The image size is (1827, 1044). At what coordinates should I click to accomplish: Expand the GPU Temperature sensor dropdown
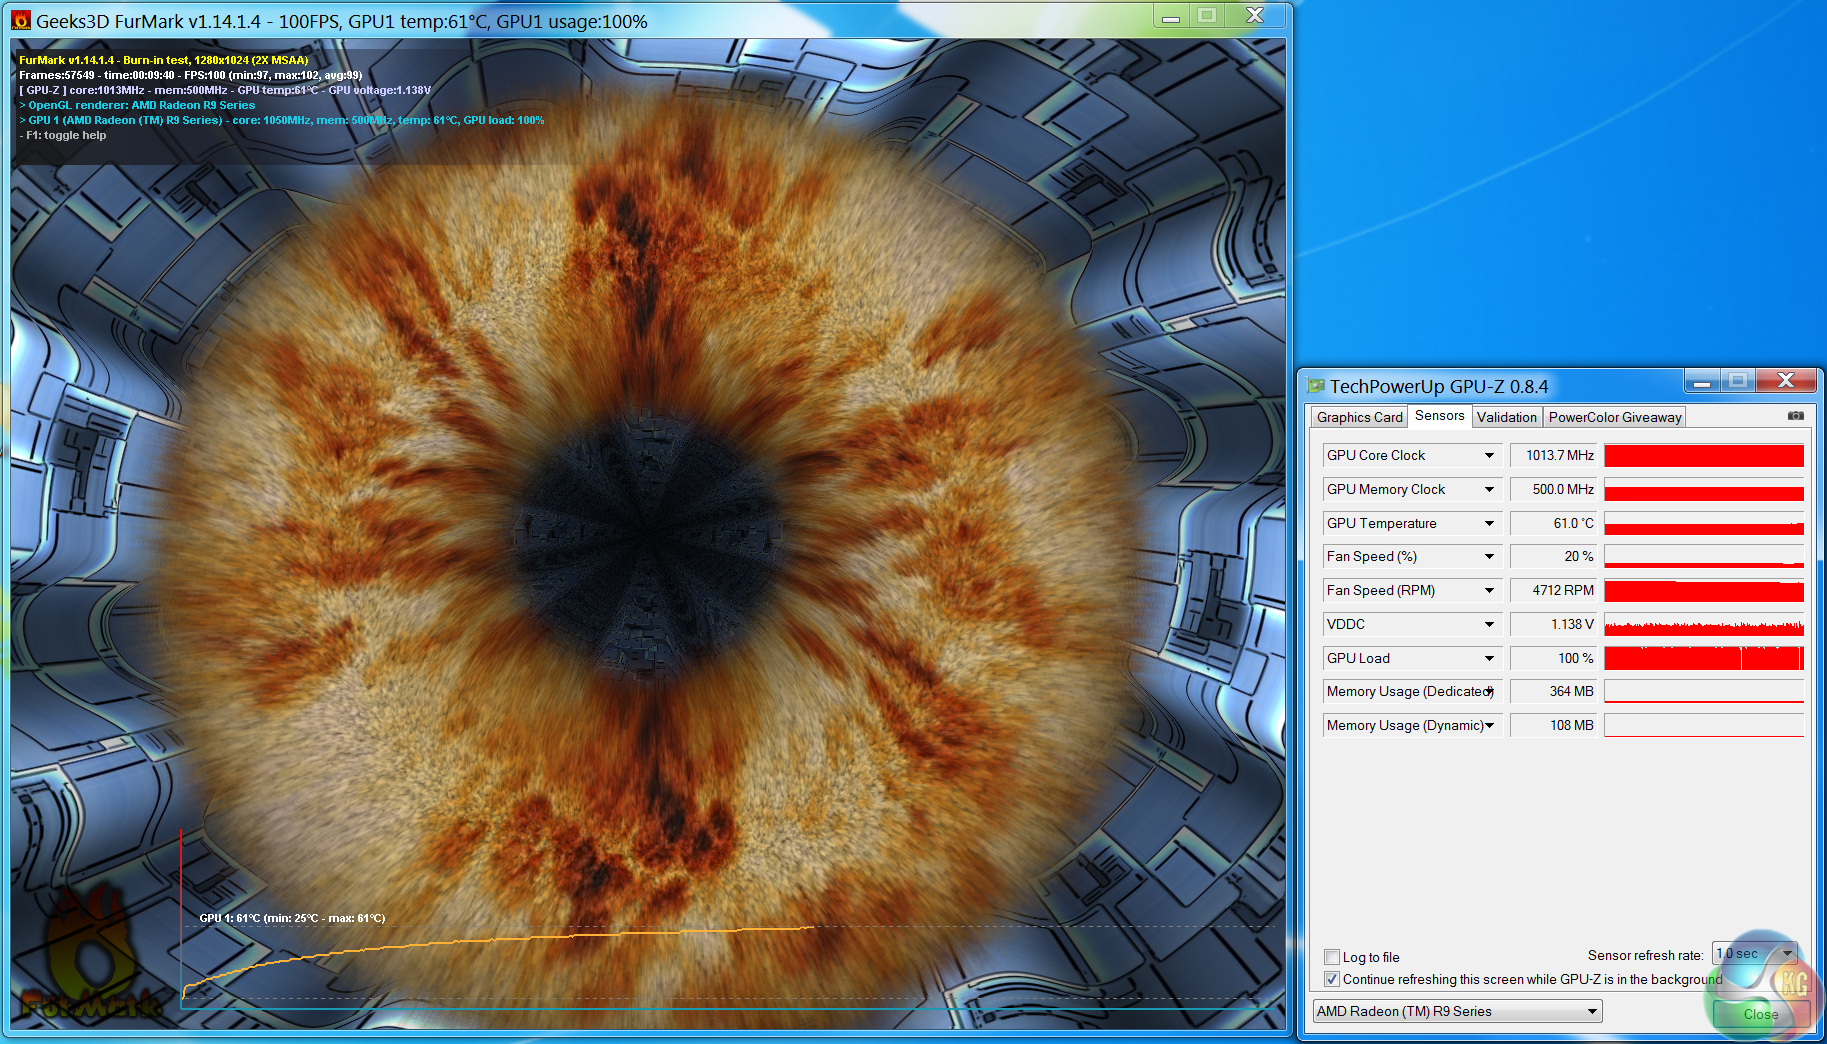point(1489,524)
